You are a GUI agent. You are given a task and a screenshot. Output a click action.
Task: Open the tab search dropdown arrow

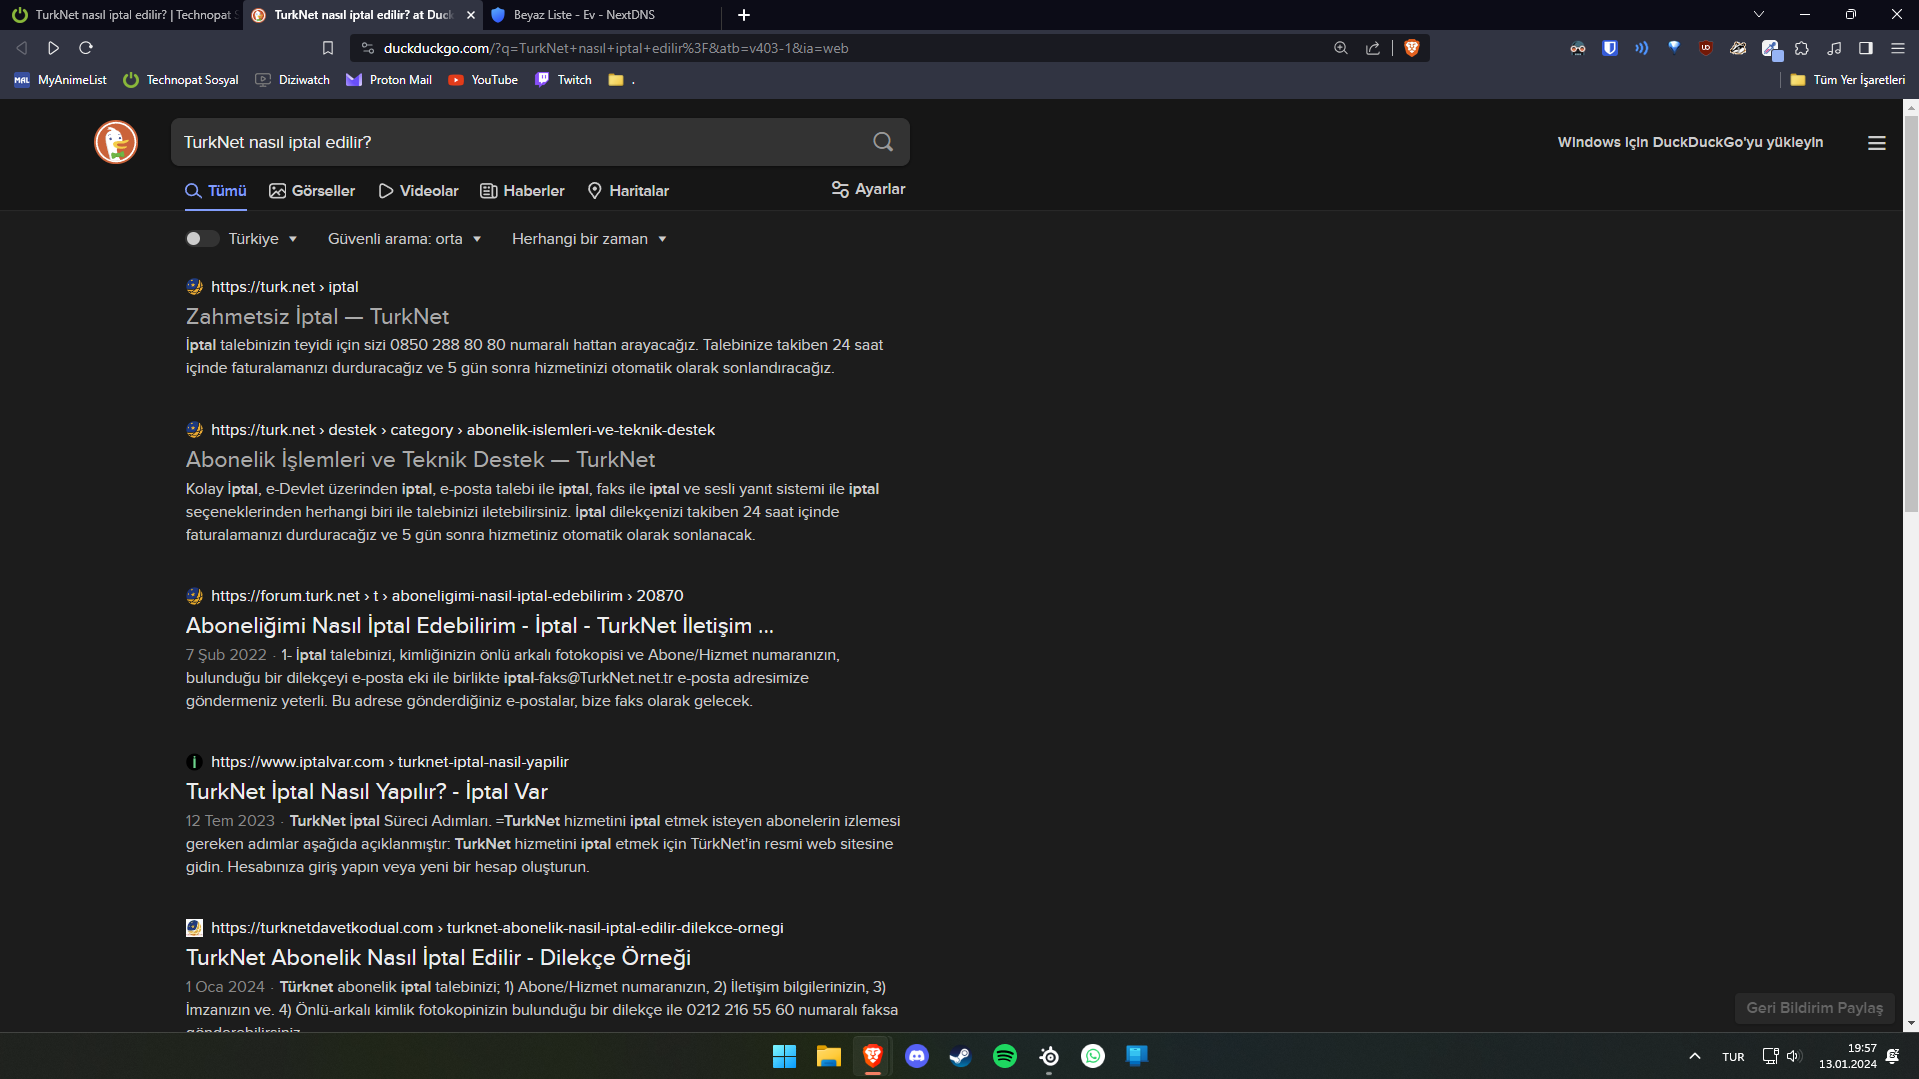pyautogui.click(x=1759, y=15)
